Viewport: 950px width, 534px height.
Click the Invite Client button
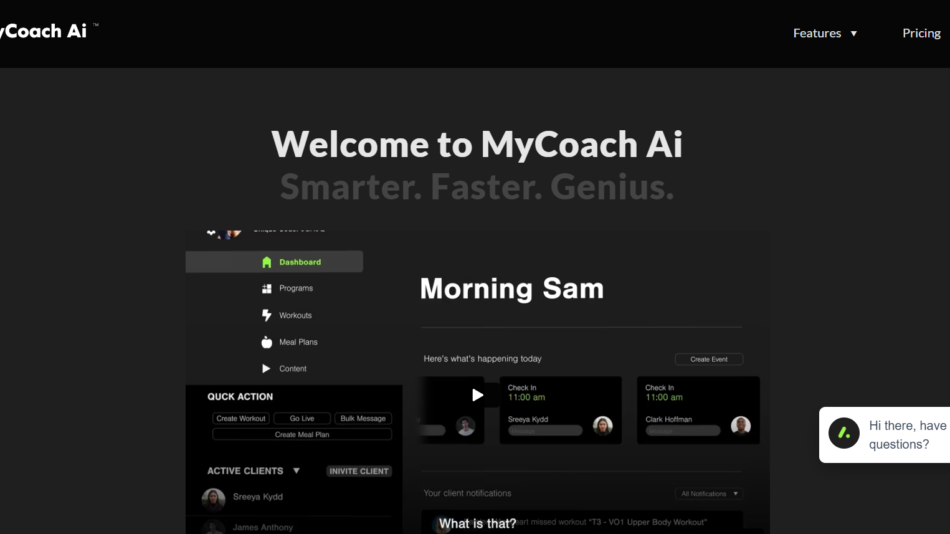click(x=359, y=471)
